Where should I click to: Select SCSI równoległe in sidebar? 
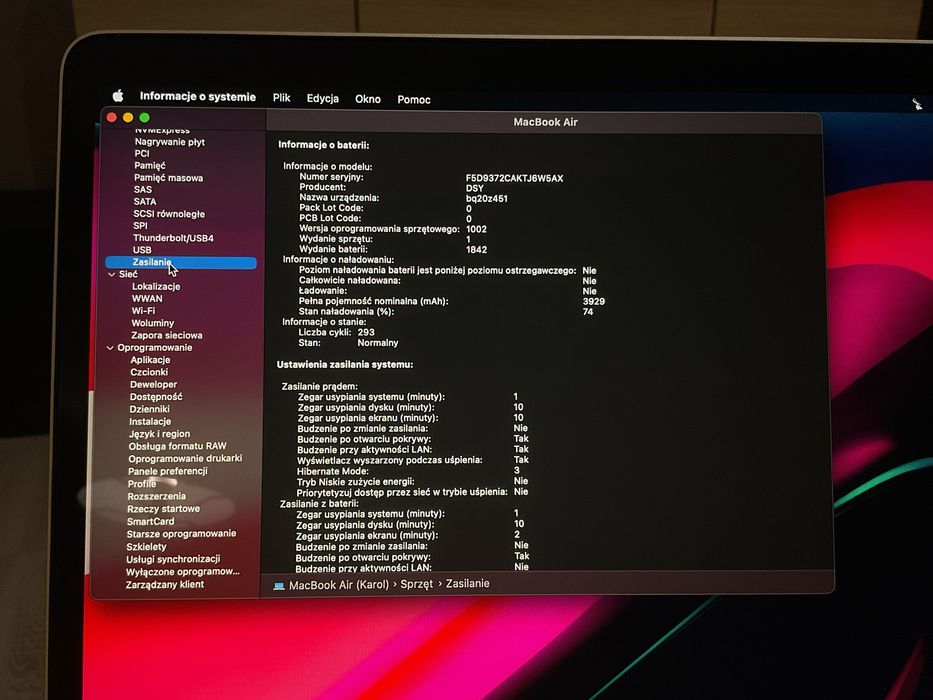pyautogui.click(x=169, y=214)
